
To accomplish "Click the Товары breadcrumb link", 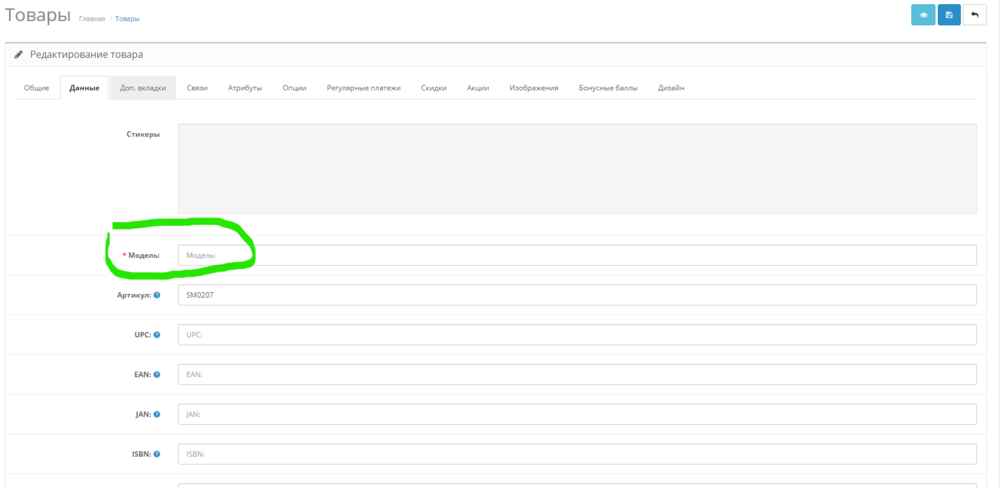I will click(127, 19).
